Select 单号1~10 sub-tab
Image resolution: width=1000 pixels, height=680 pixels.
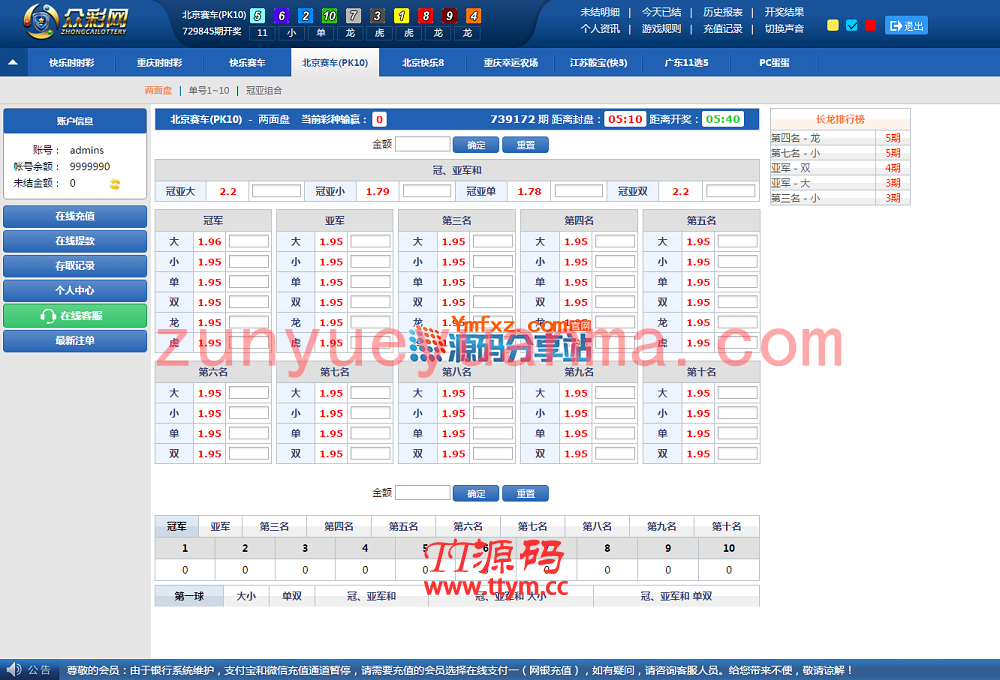[x=209, y=91]
